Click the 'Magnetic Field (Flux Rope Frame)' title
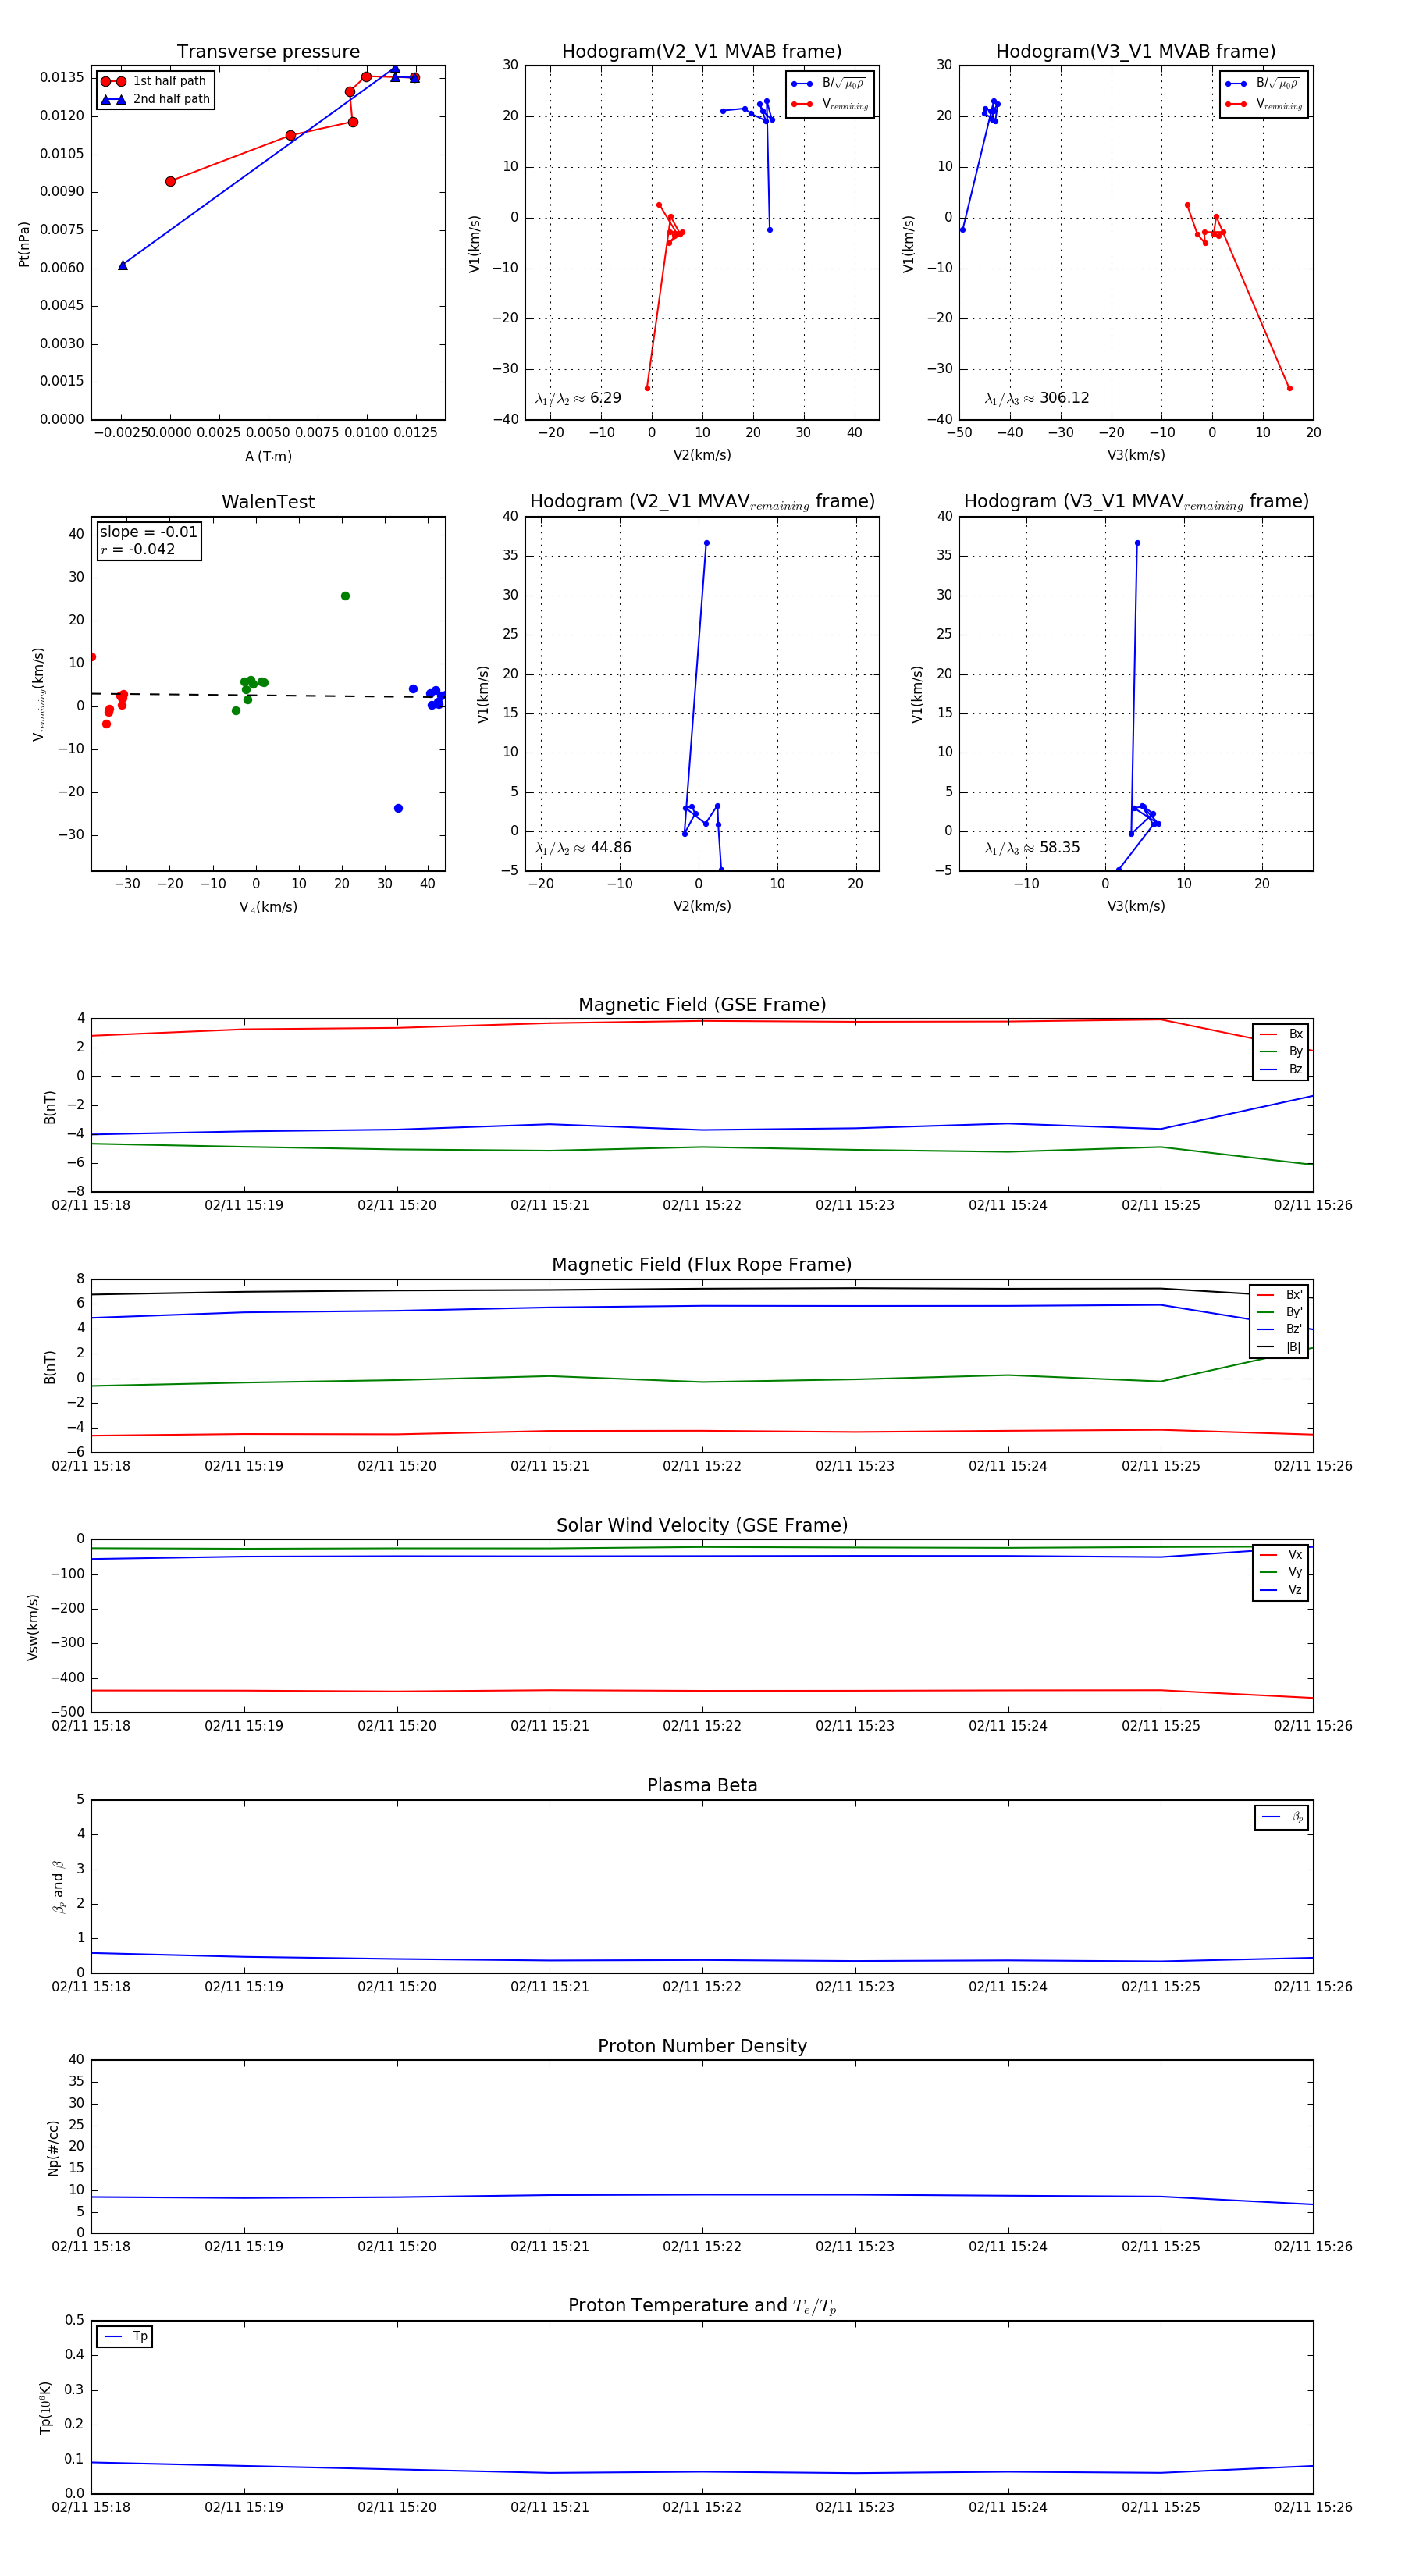The height and width of the screenshot is (2576, 1405). [x=701, y=1265]
